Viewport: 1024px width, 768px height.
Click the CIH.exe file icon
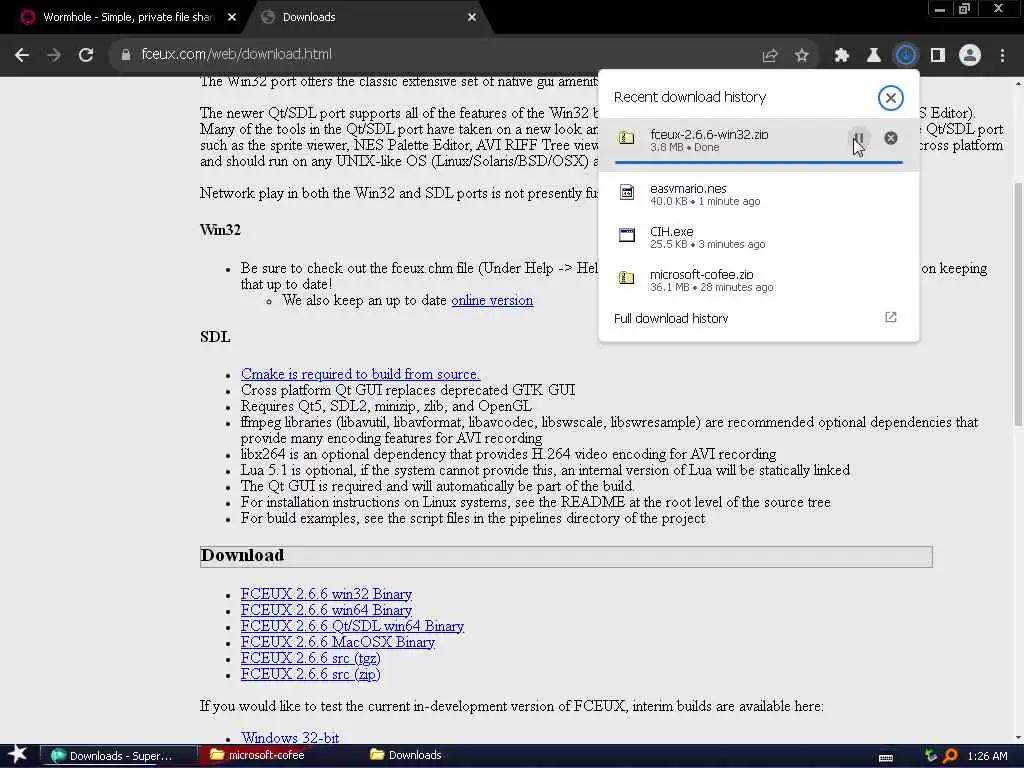pos(626,235)
